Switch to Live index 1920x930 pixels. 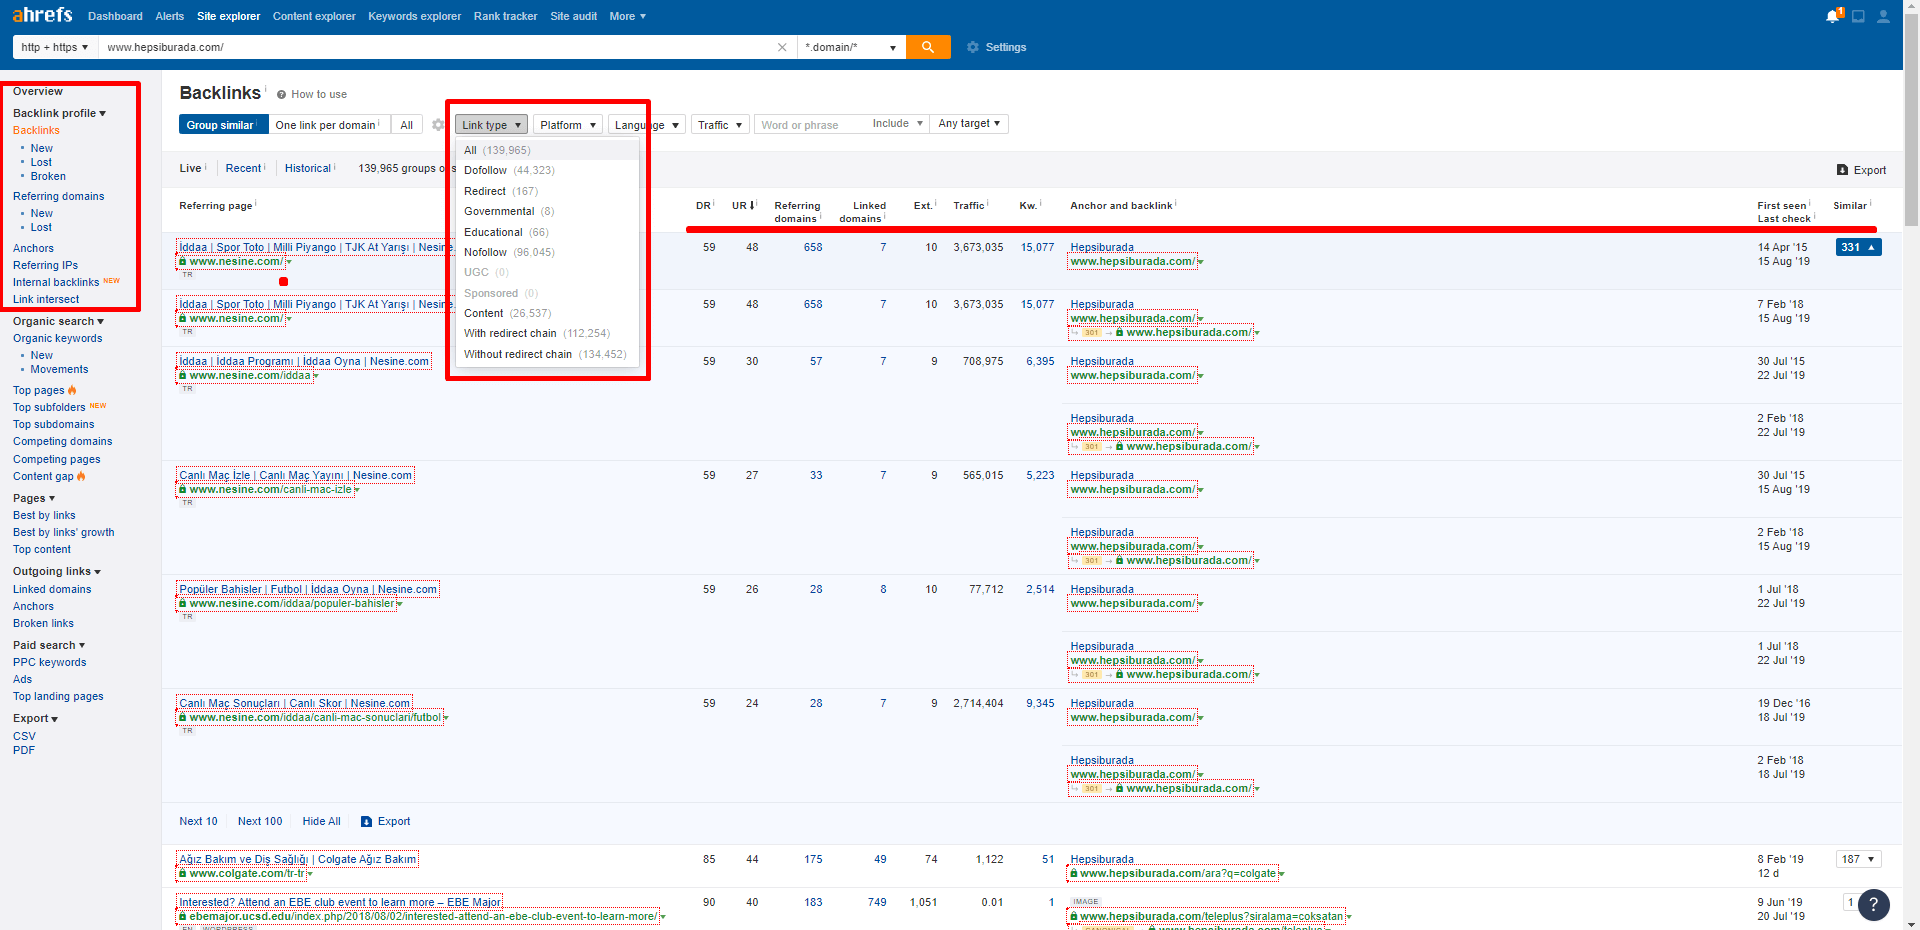coord(190,168)
